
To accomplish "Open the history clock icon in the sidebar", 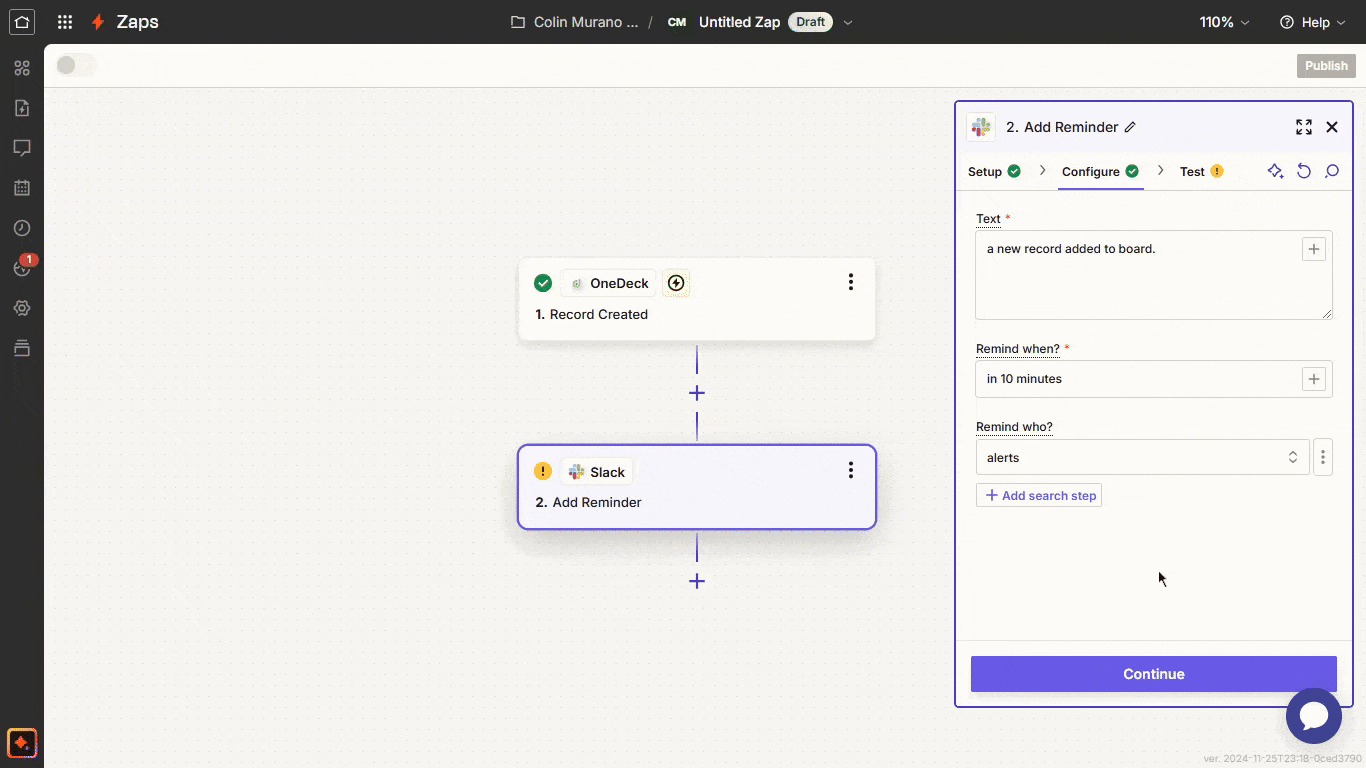I will point(22,228).
